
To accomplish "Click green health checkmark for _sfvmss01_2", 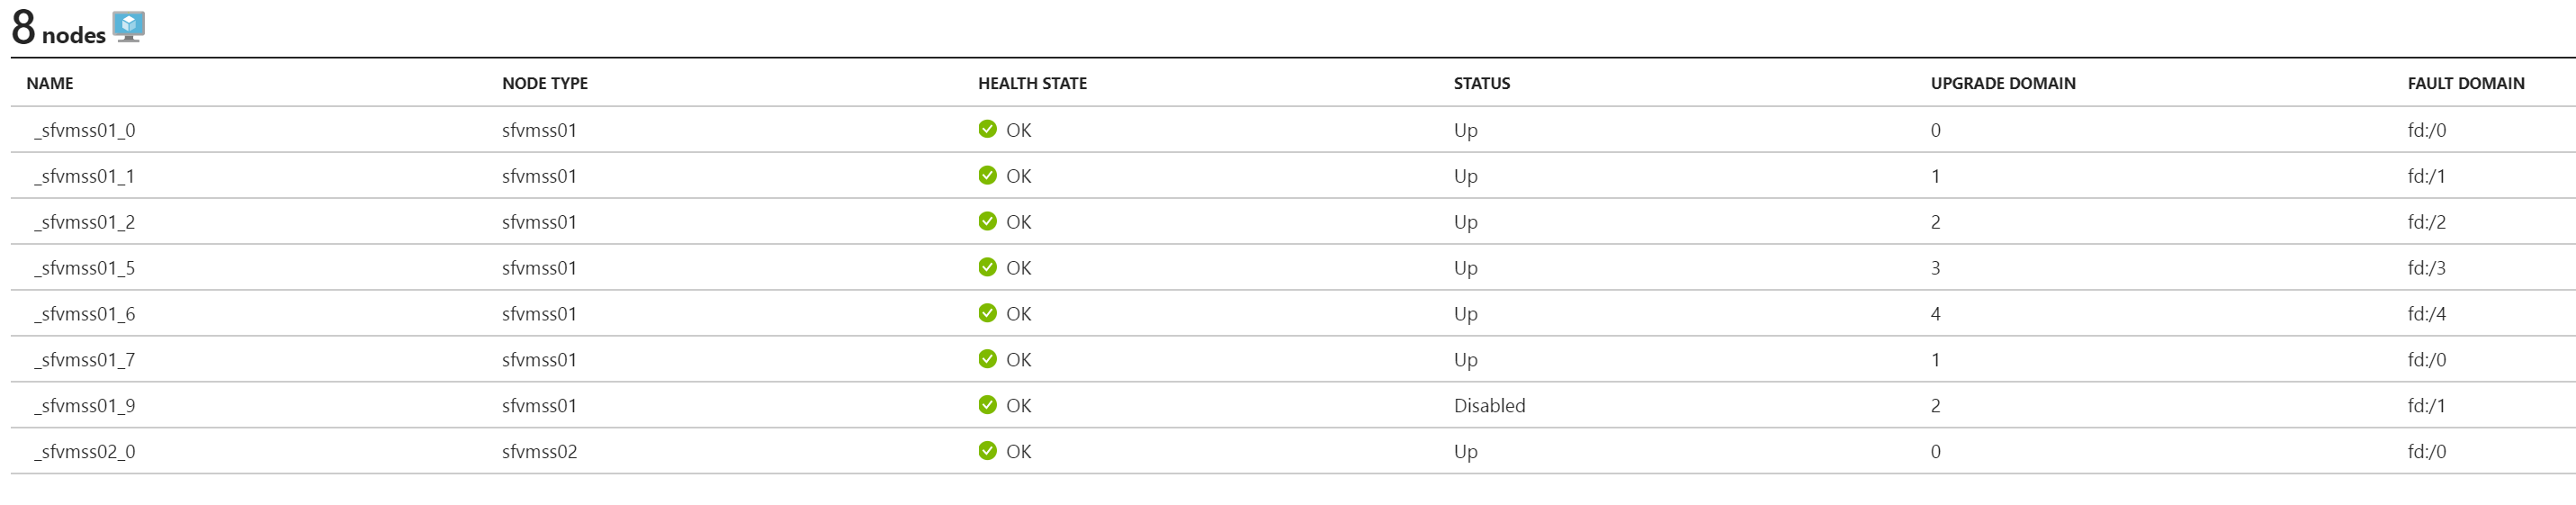I will coord(987,221).
